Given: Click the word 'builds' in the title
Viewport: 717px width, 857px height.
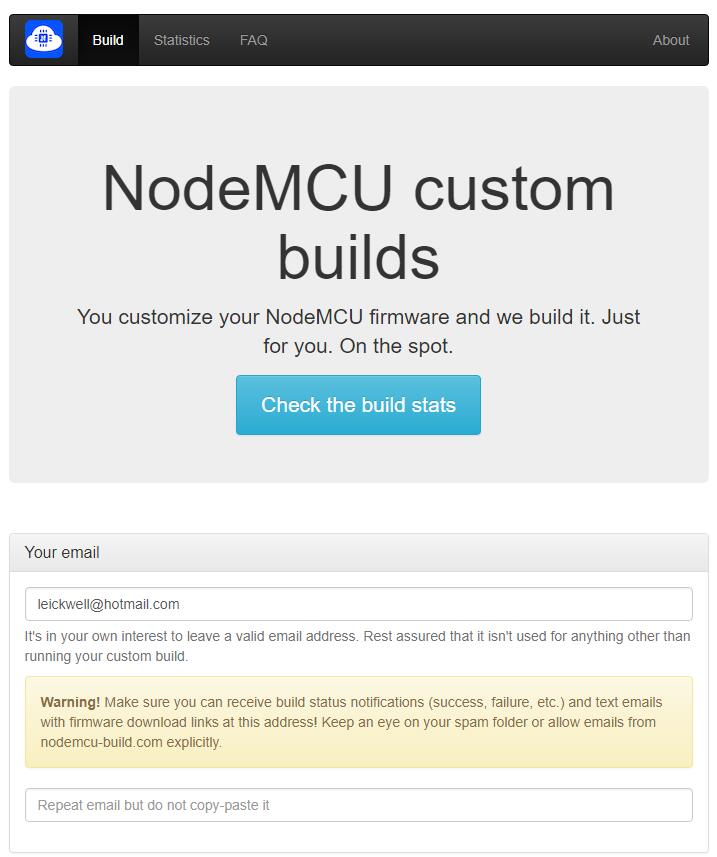Looking at the screenshot, I should pos(358,256).
